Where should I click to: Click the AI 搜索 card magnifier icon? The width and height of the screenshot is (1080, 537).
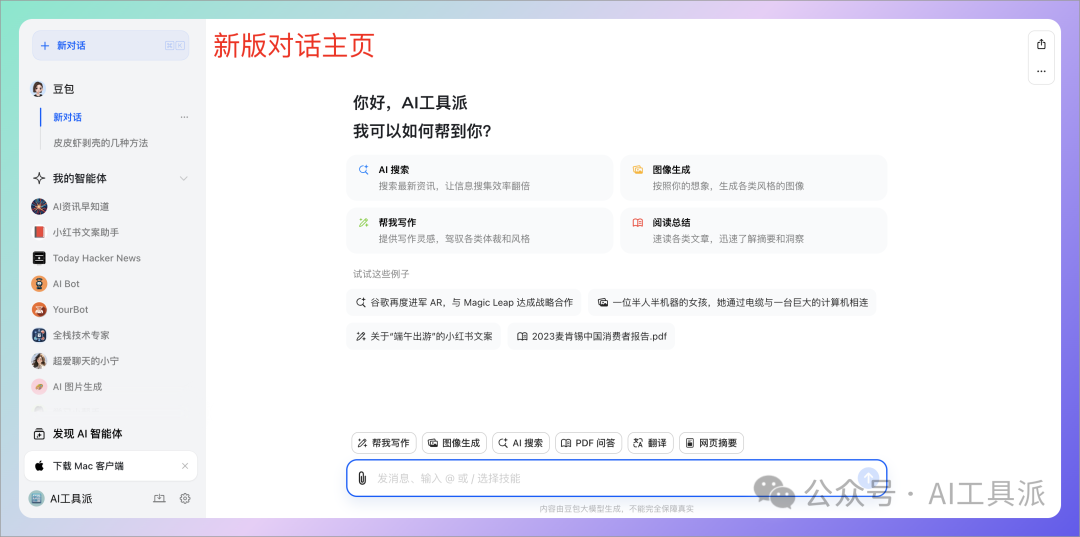363,169
